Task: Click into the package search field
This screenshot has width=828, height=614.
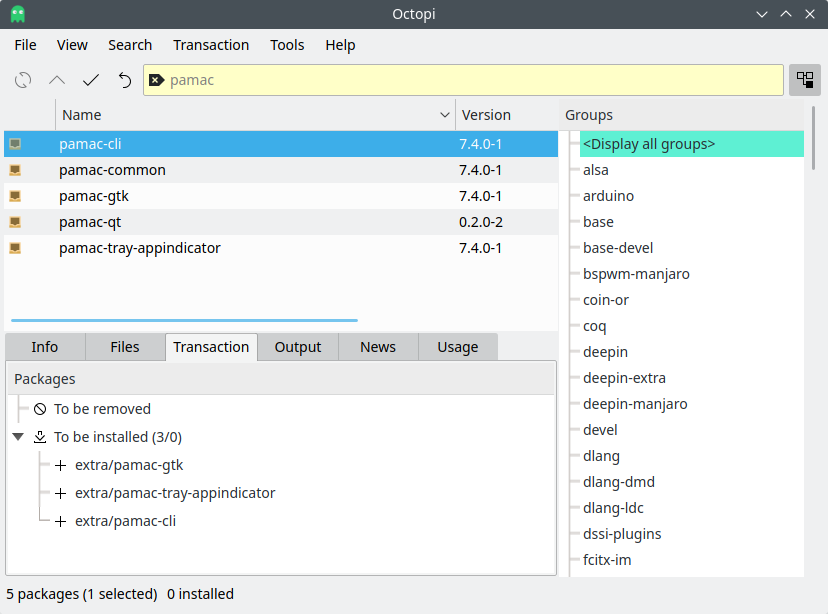Action: 470,80
